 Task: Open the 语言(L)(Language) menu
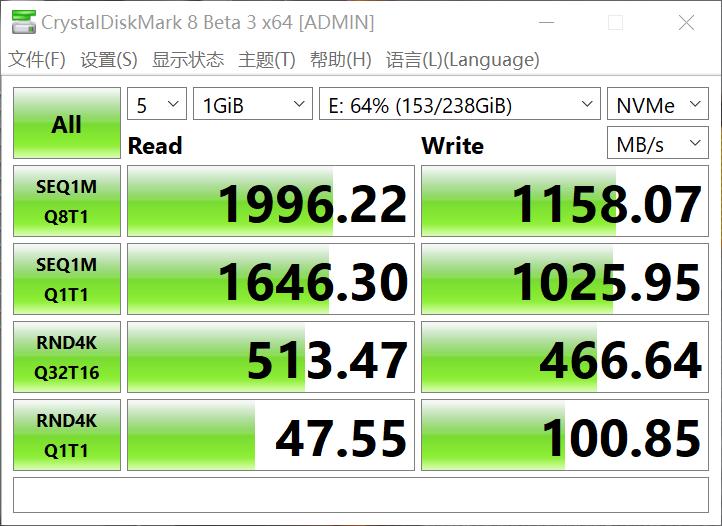[x=463, y=59]
